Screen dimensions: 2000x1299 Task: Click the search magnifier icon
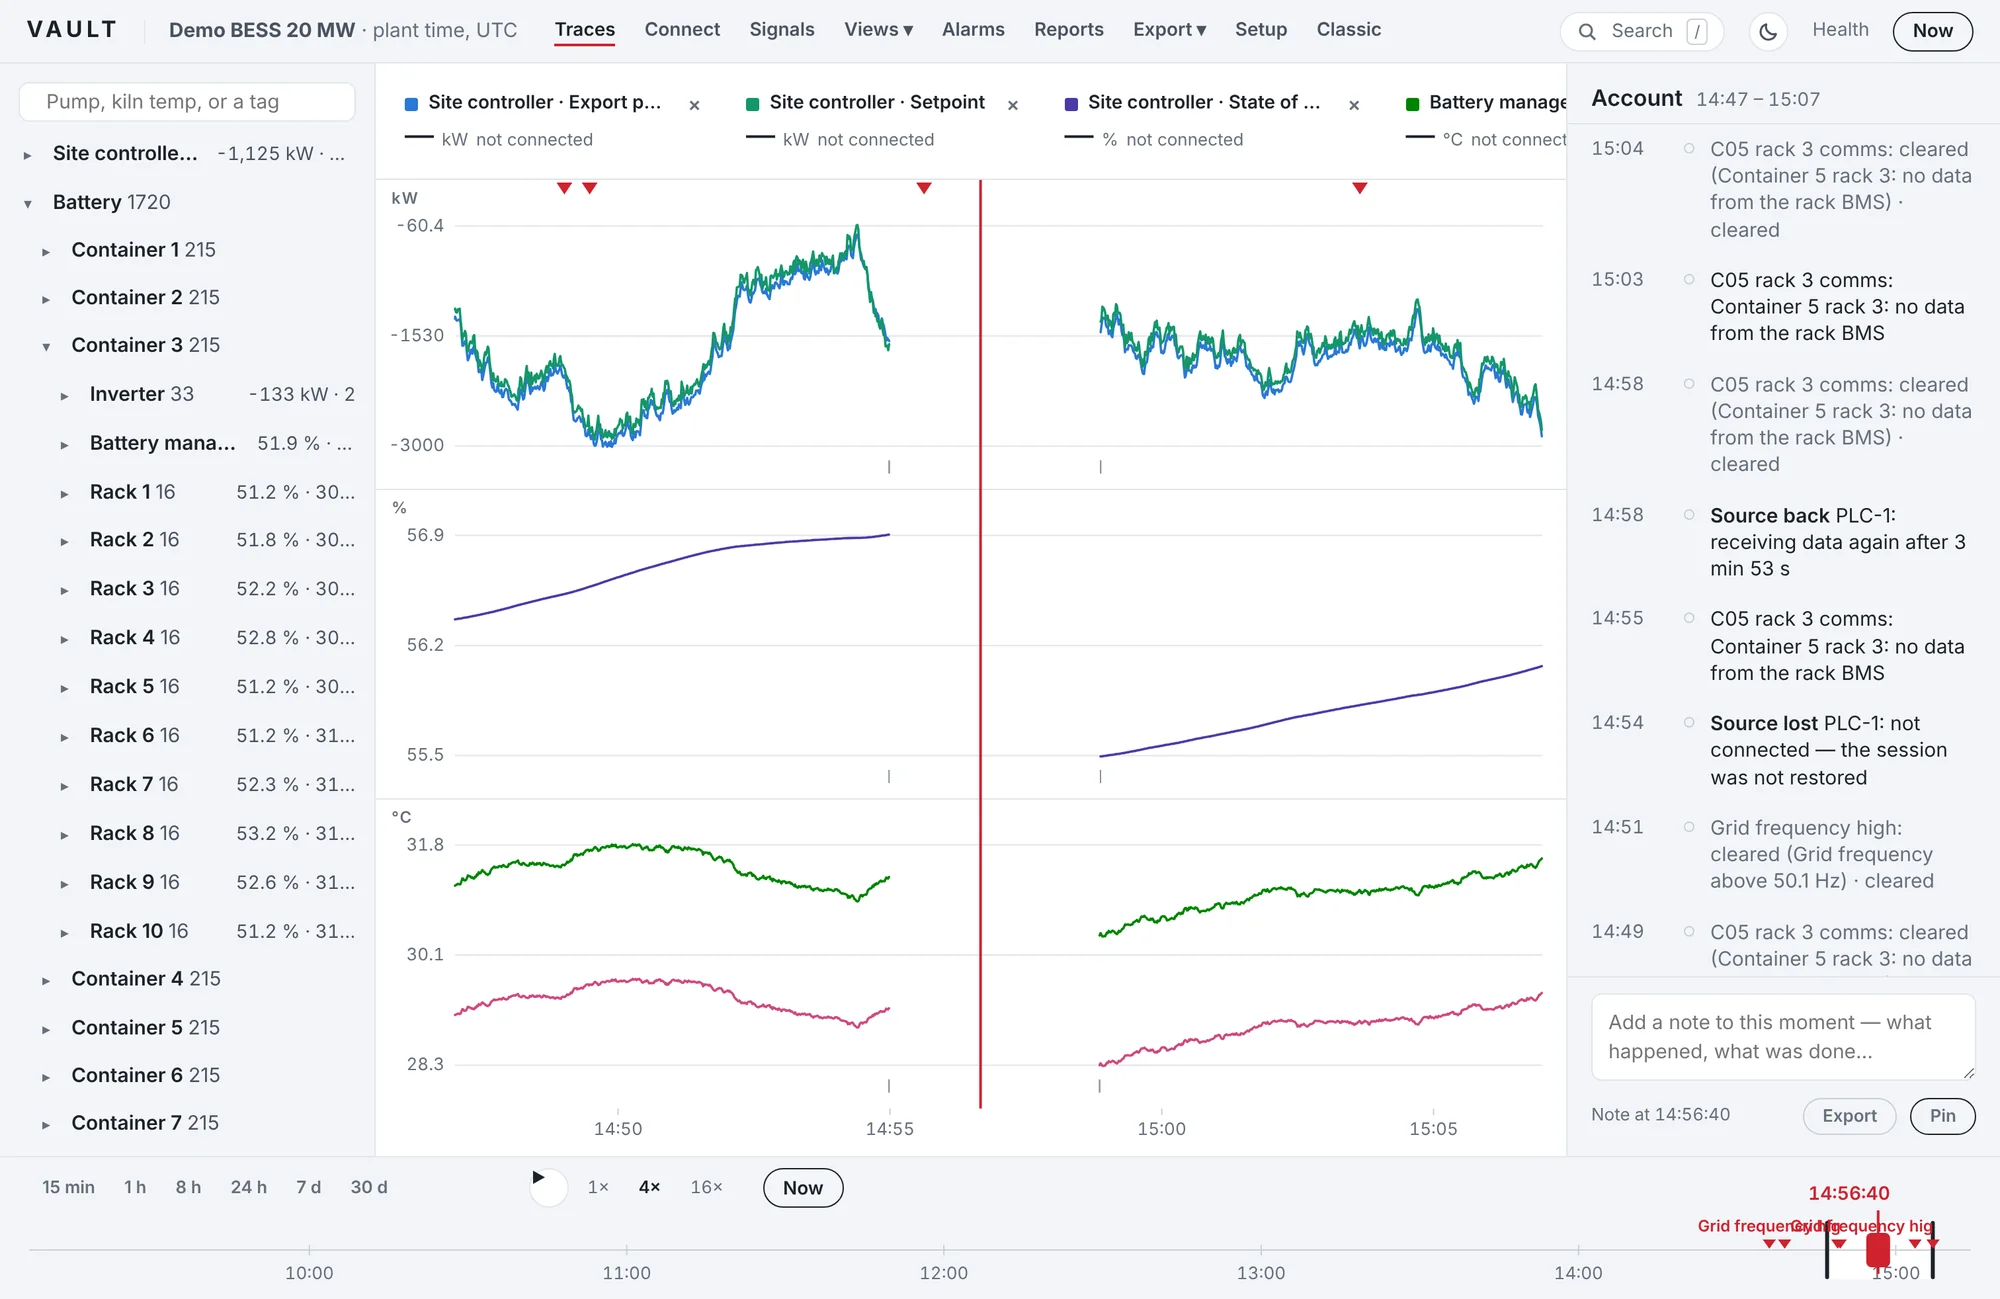pos(1587,31)
